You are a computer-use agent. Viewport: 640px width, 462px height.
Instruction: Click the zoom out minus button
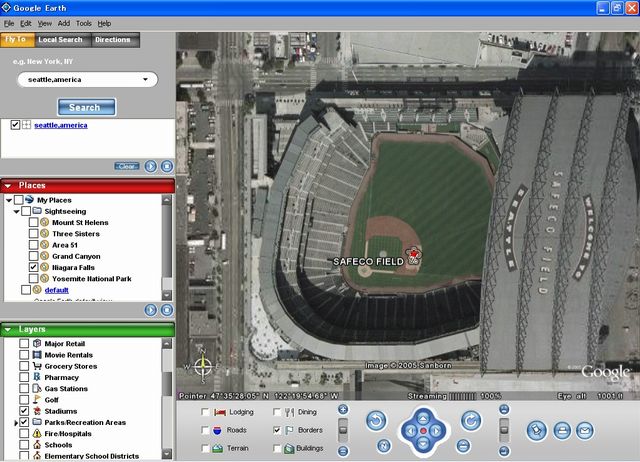pyautogui.click(x=343, y=451)
